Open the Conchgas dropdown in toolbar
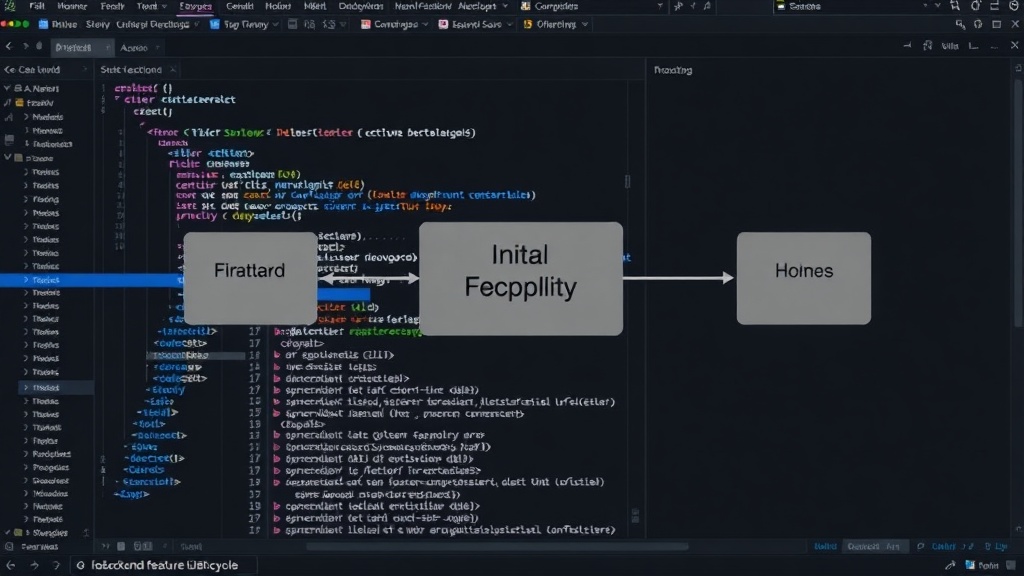Image resolution: width=1024 pixels, height=576 pixels. (x=394, y=24)
